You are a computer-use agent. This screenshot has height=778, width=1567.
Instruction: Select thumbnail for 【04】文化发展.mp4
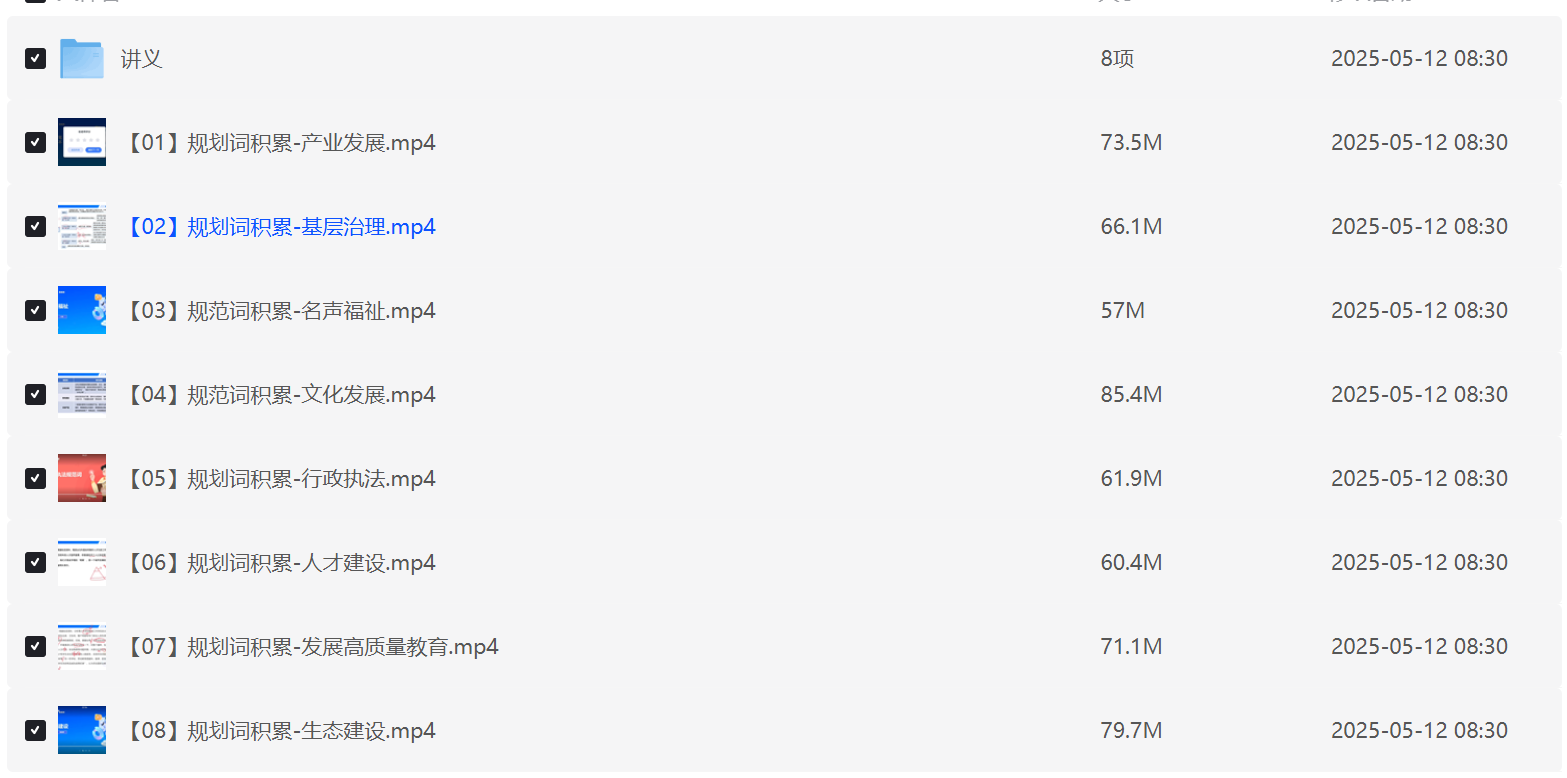[x=82, y=394]
